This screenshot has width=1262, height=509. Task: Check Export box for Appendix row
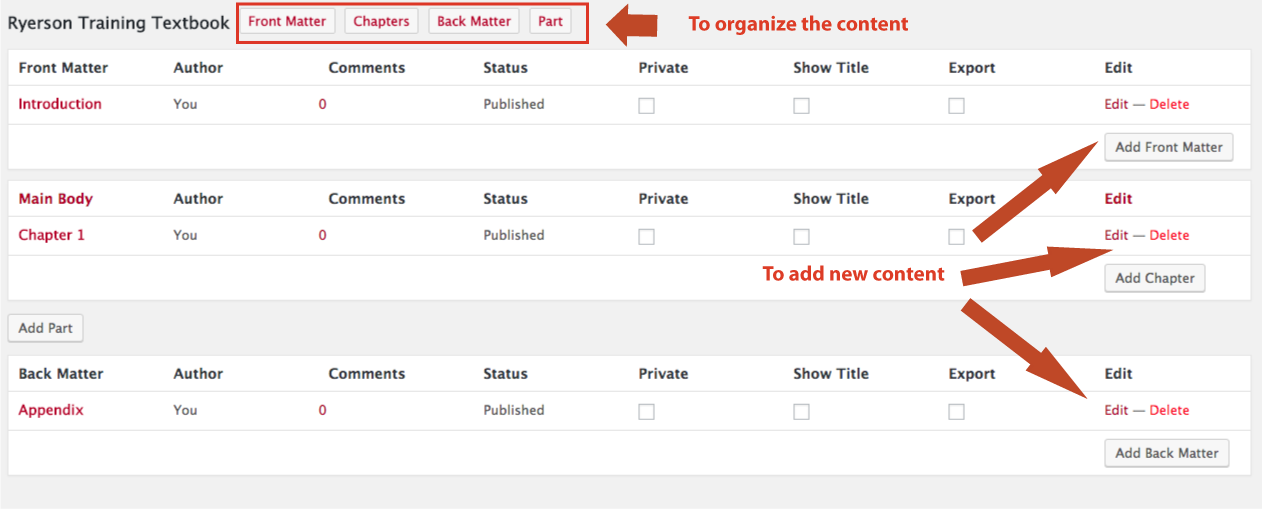click(956, 412)
